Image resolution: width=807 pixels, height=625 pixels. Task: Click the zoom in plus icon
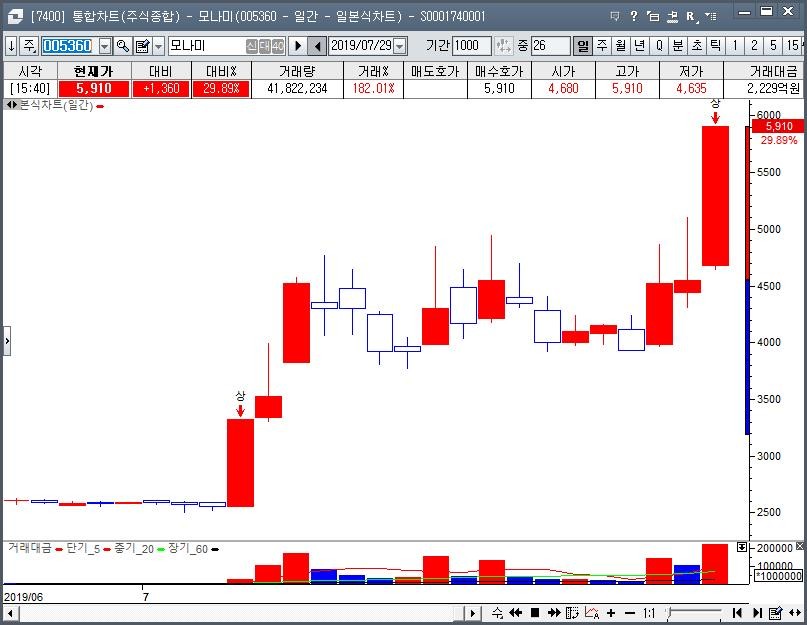point(611,613)
